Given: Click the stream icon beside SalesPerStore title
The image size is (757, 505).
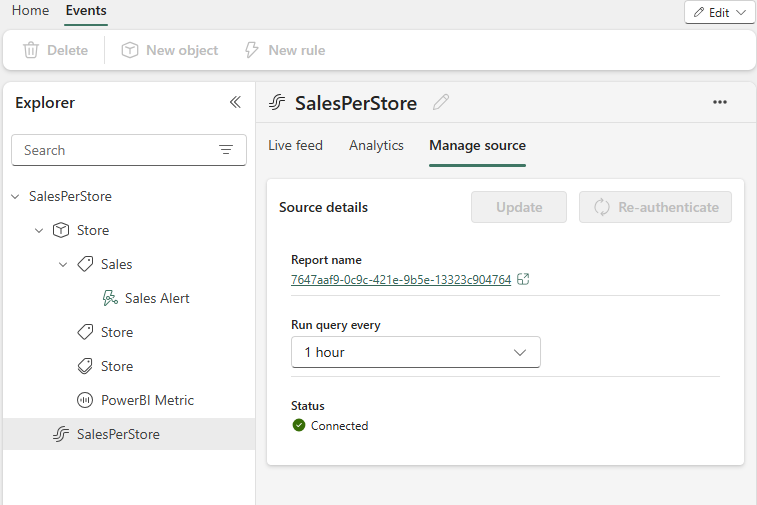Looking at the screenshot, I should click(x=277, y=102).
